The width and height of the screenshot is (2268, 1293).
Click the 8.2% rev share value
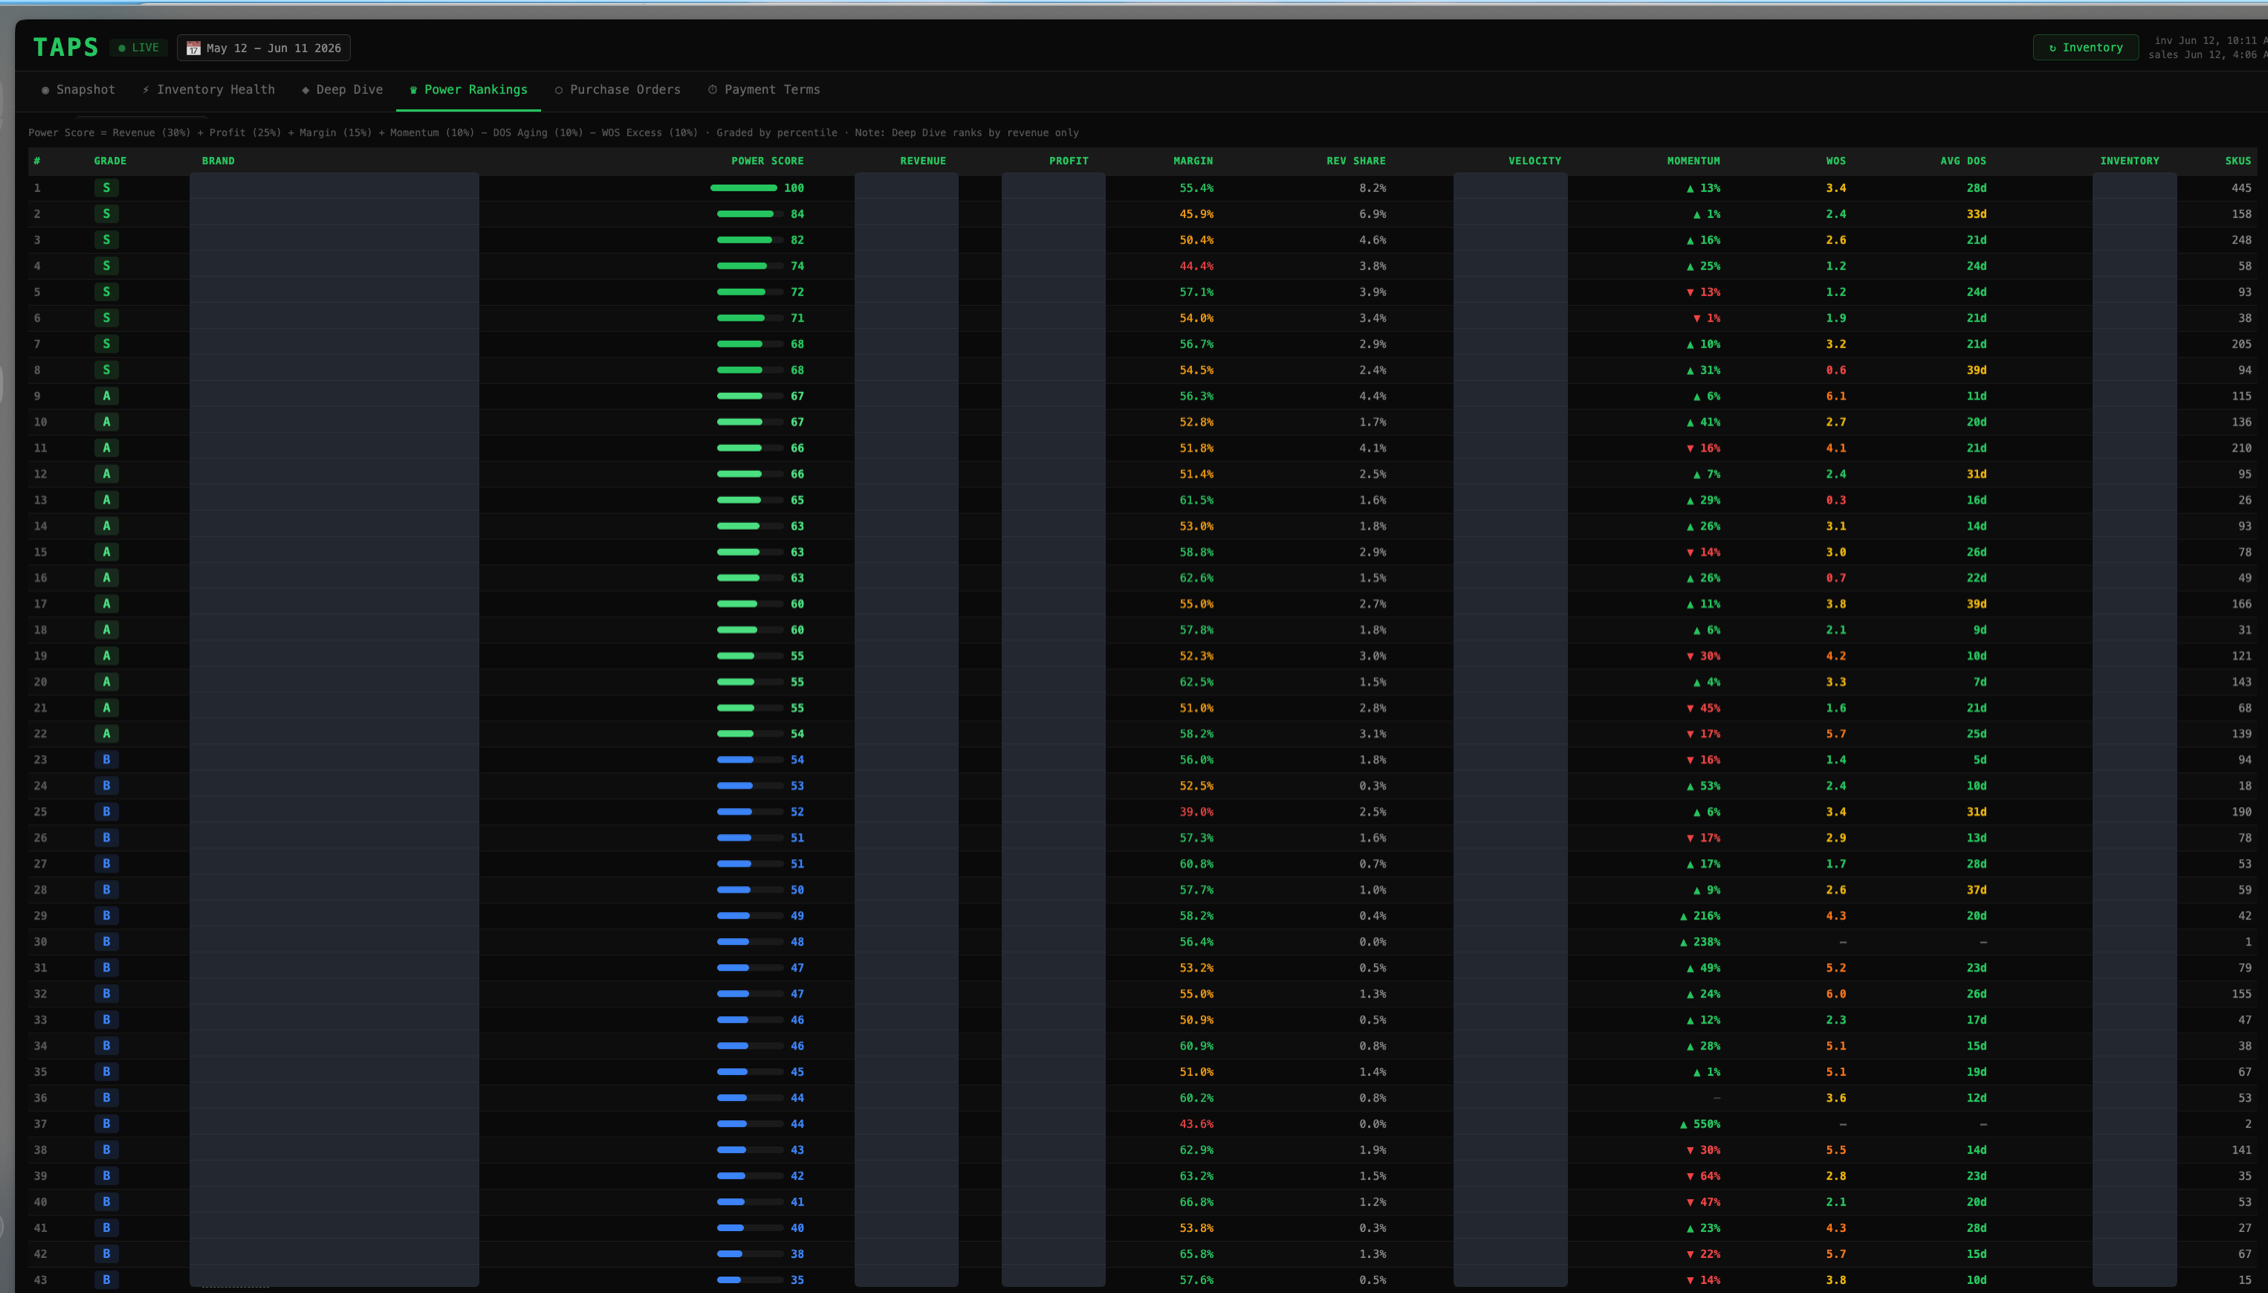coord(1372,188)
